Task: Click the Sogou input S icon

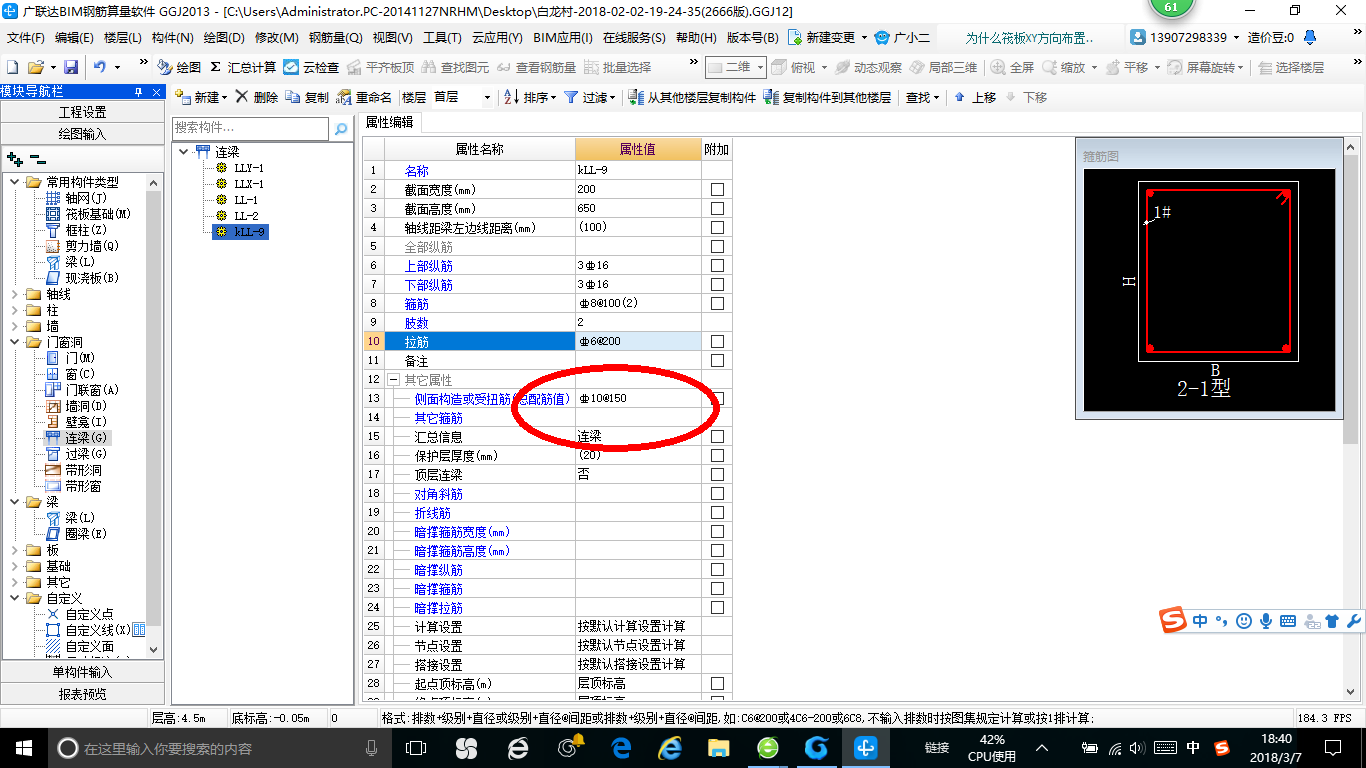Action: [1173, 621]
